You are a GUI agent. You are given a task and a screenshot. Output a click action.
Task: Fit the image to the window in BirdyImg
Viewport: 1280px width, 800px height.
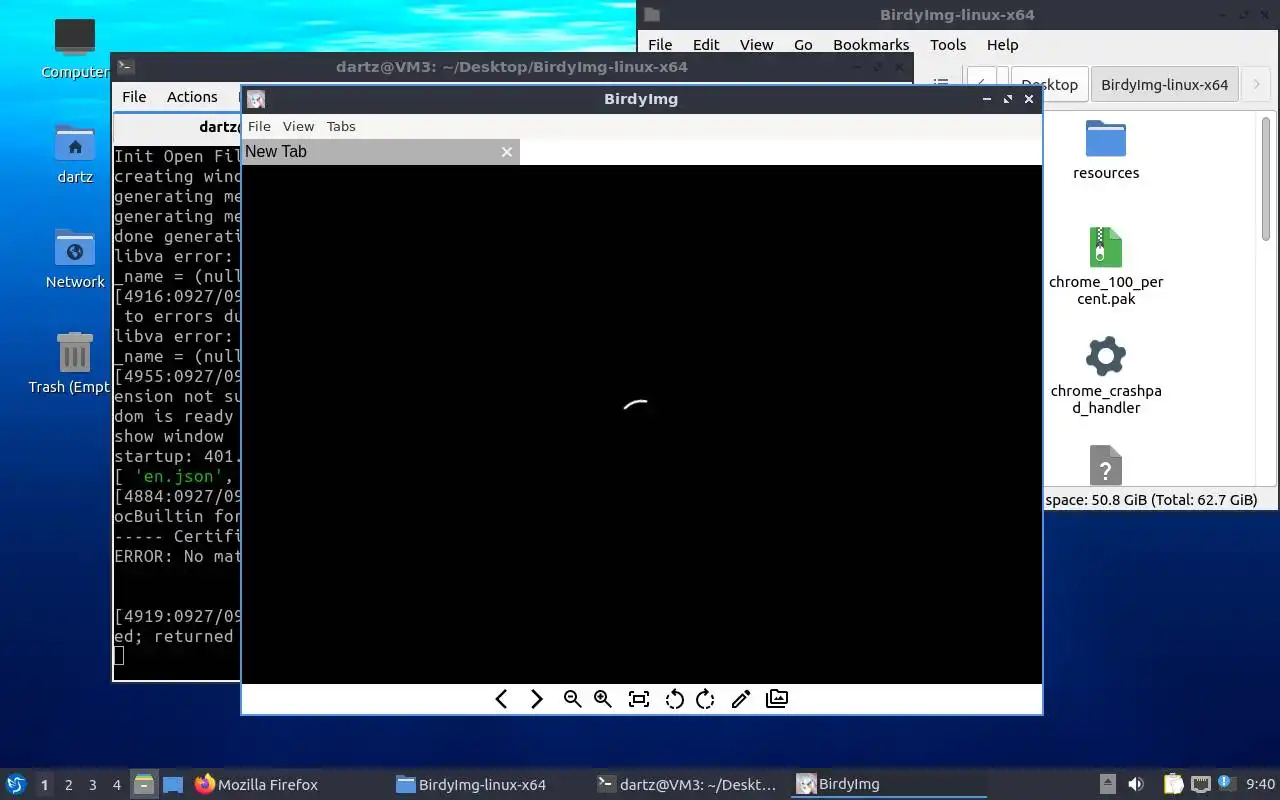[x=639, y=699]
